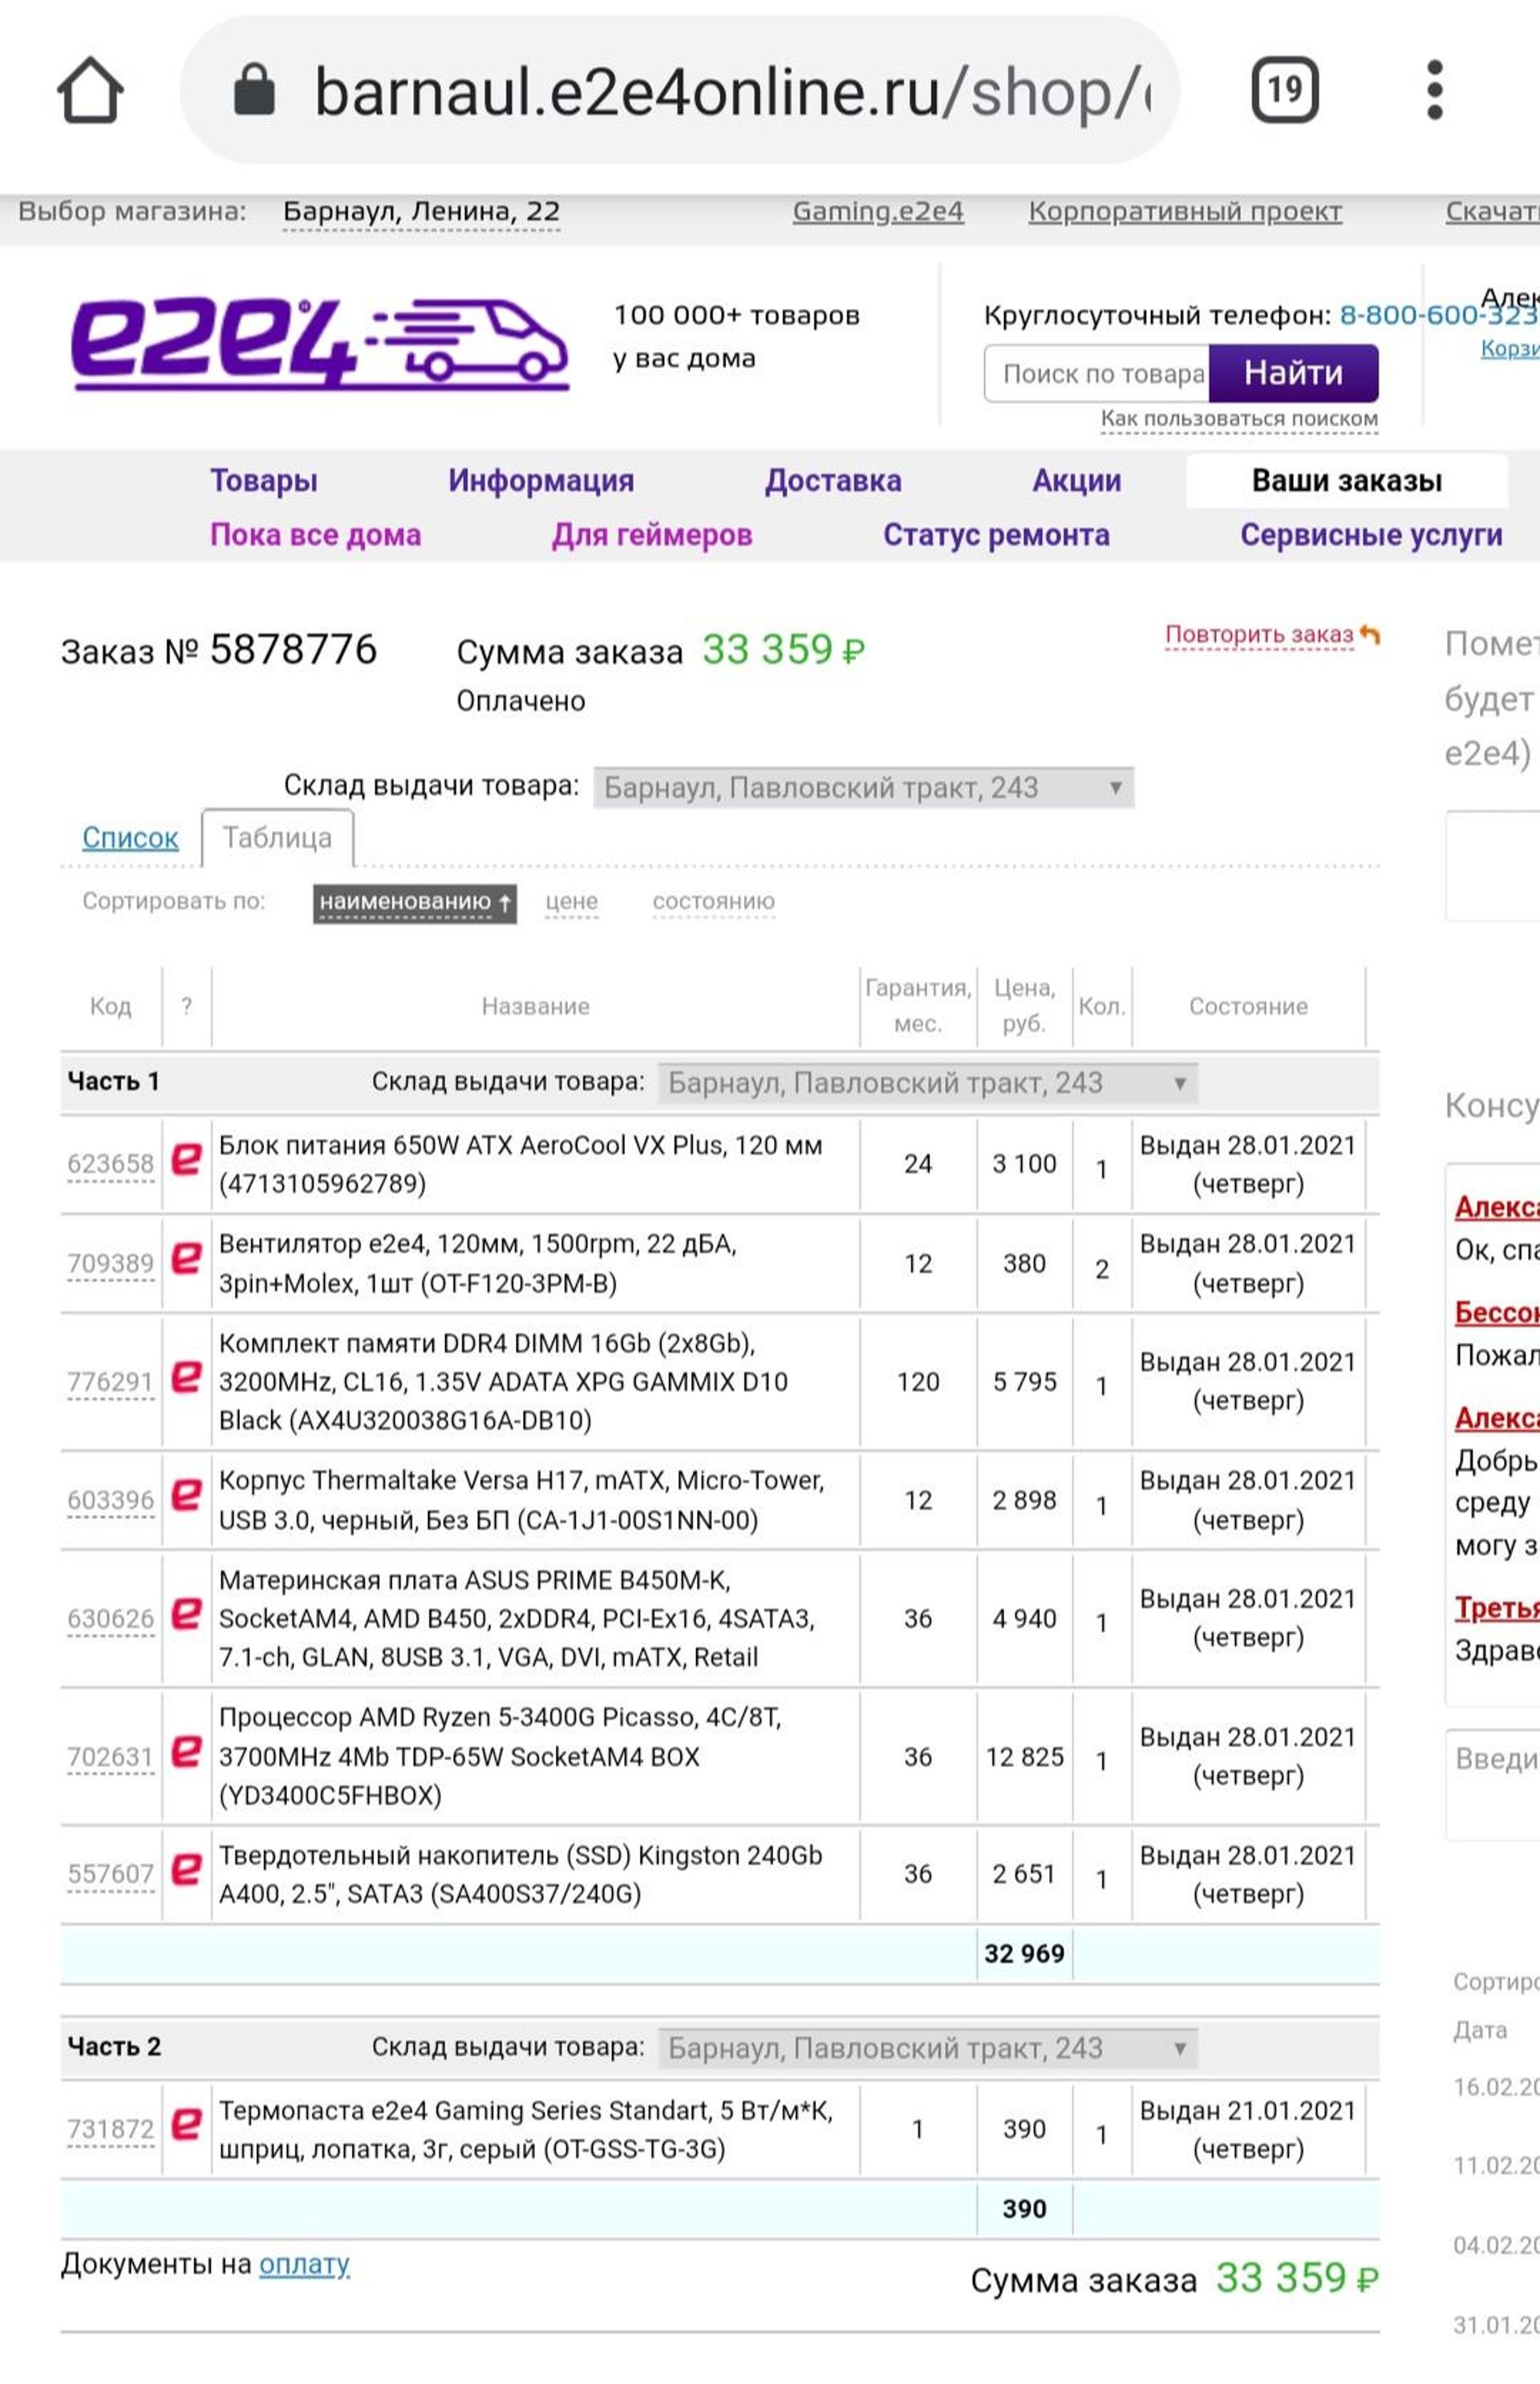
Task: Open product code 557607
Action: pos(110,1874)
